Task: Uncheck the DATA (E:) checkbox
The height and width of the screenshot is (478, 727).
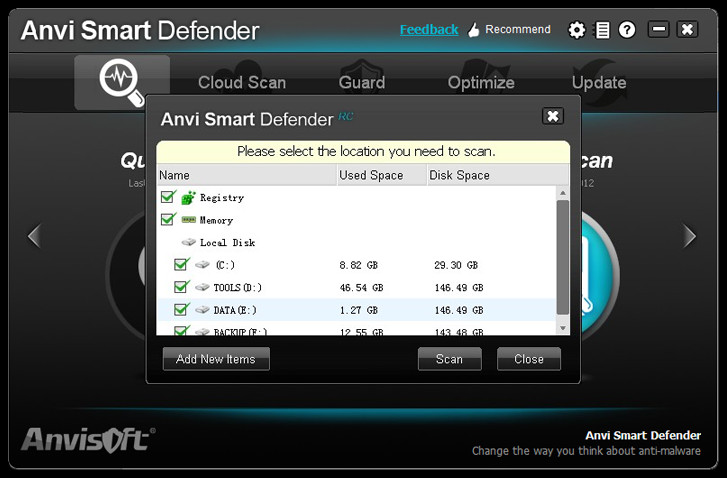Action: pos(181,309)
